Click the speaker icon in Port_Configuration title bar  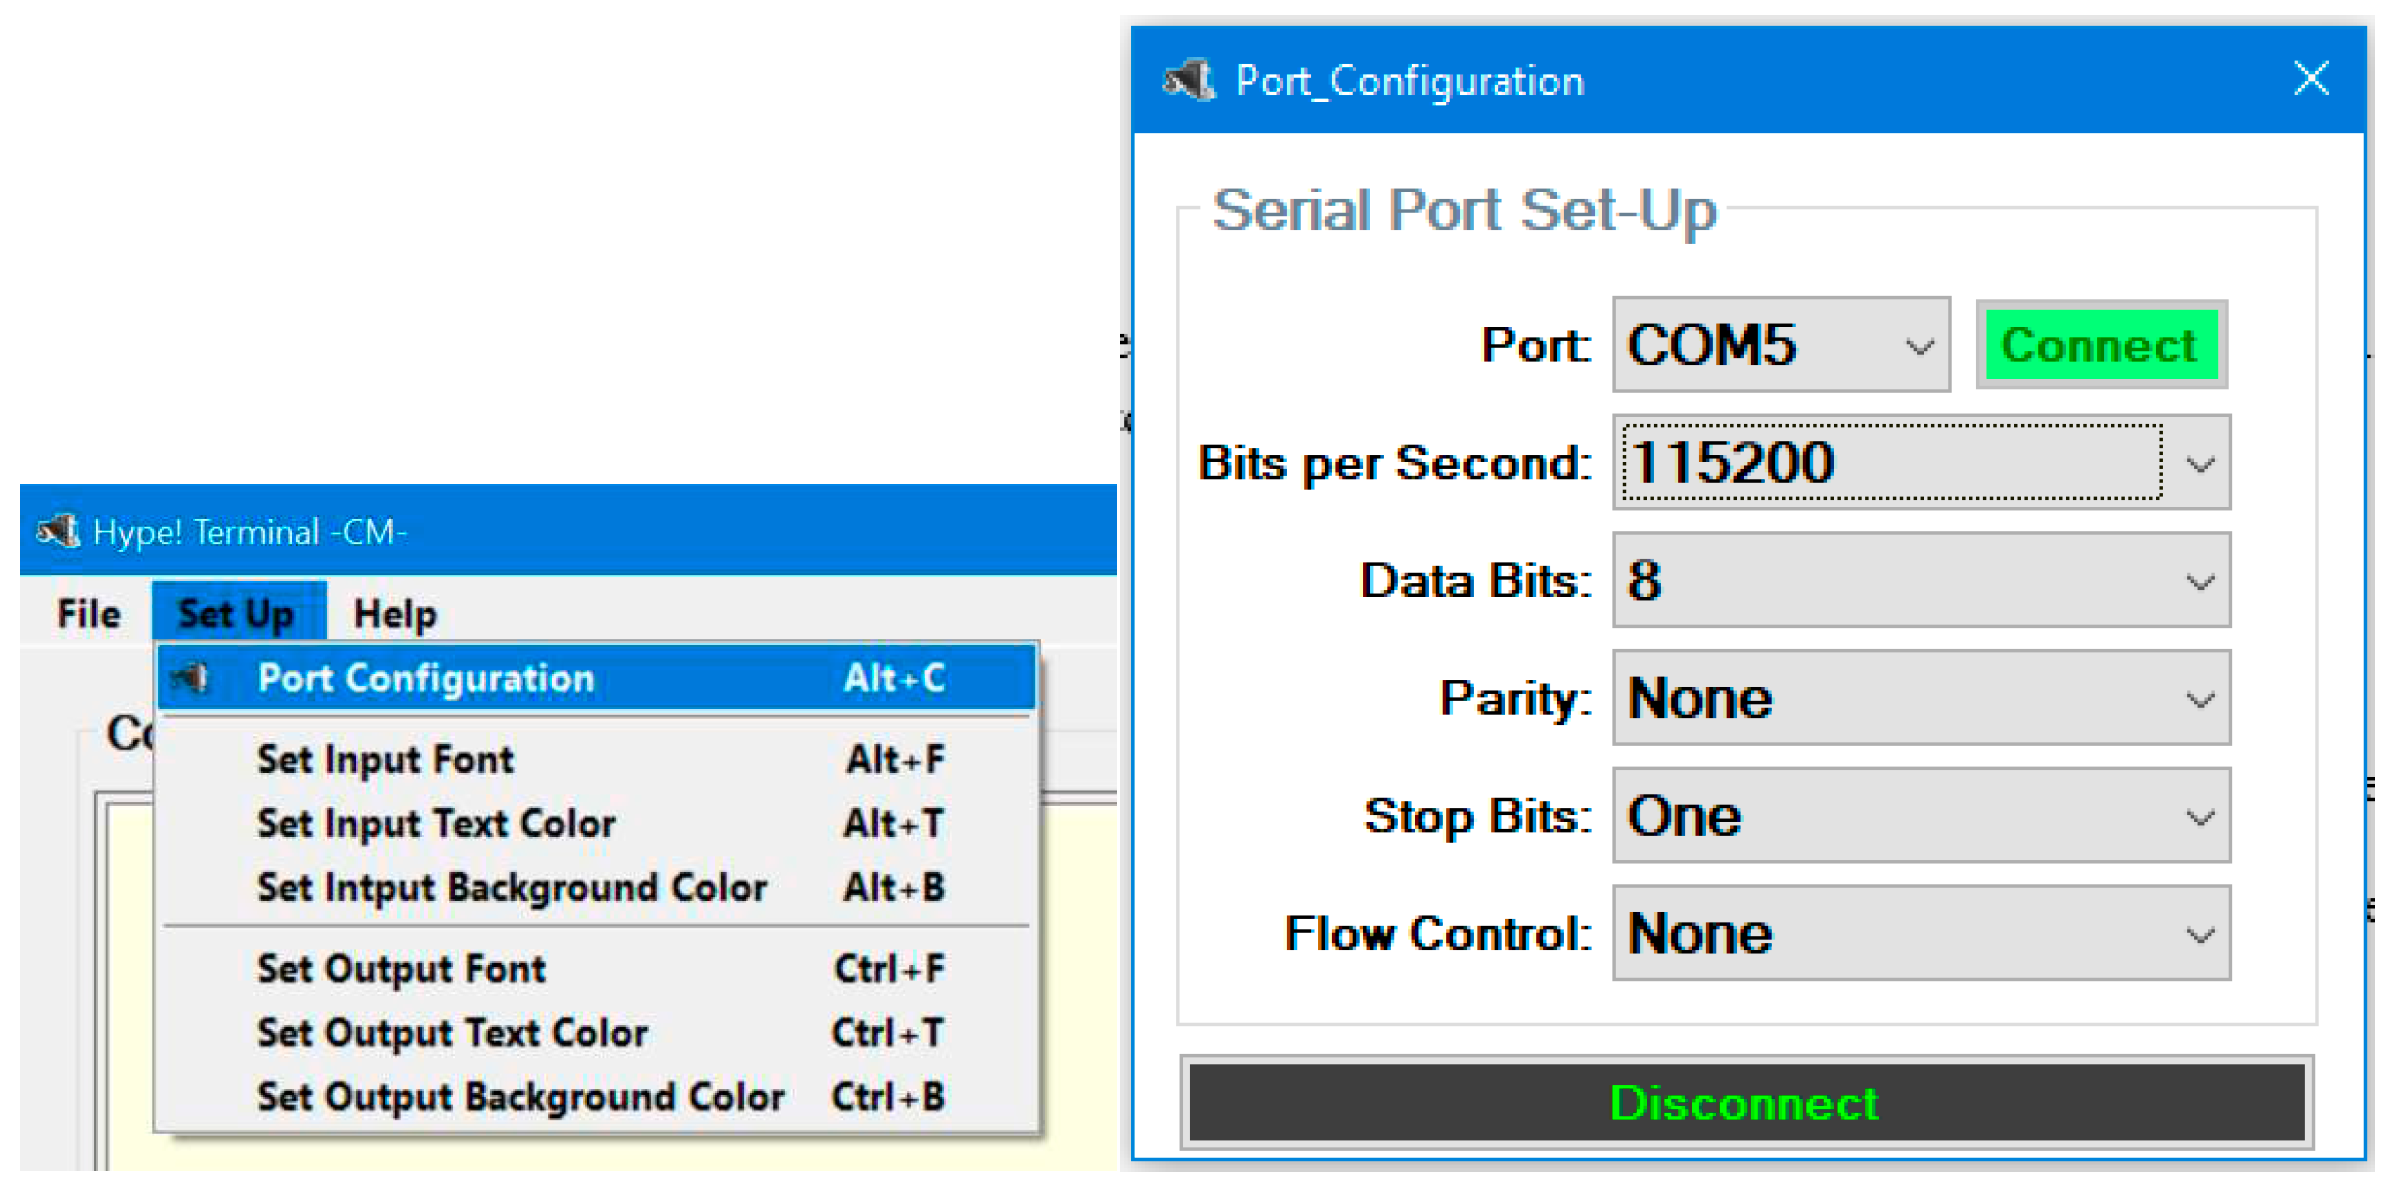(x=1188, y=78)
